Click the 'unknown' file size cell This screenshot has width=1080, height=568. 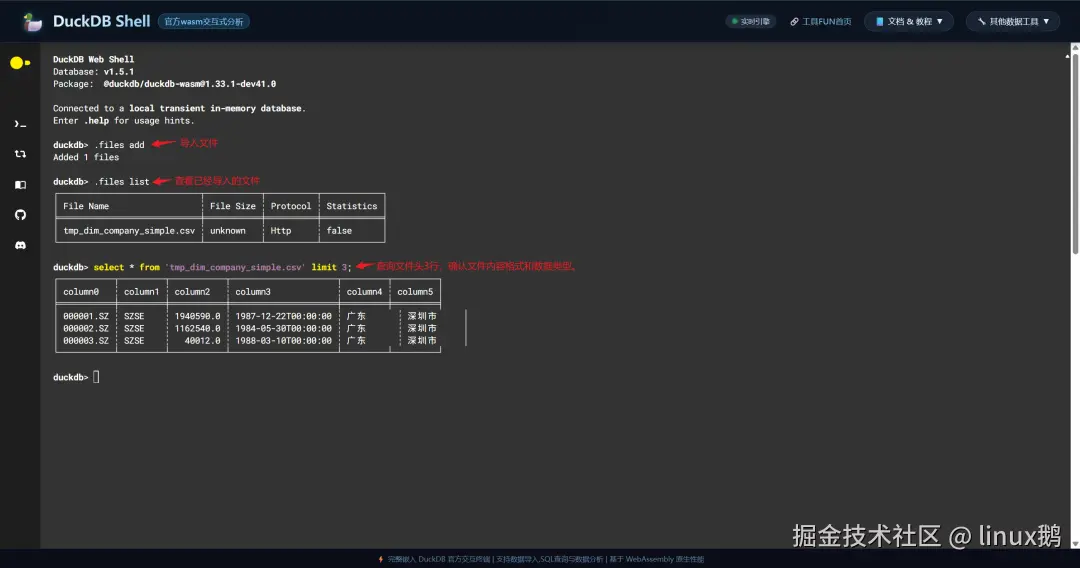coord(228,231)
